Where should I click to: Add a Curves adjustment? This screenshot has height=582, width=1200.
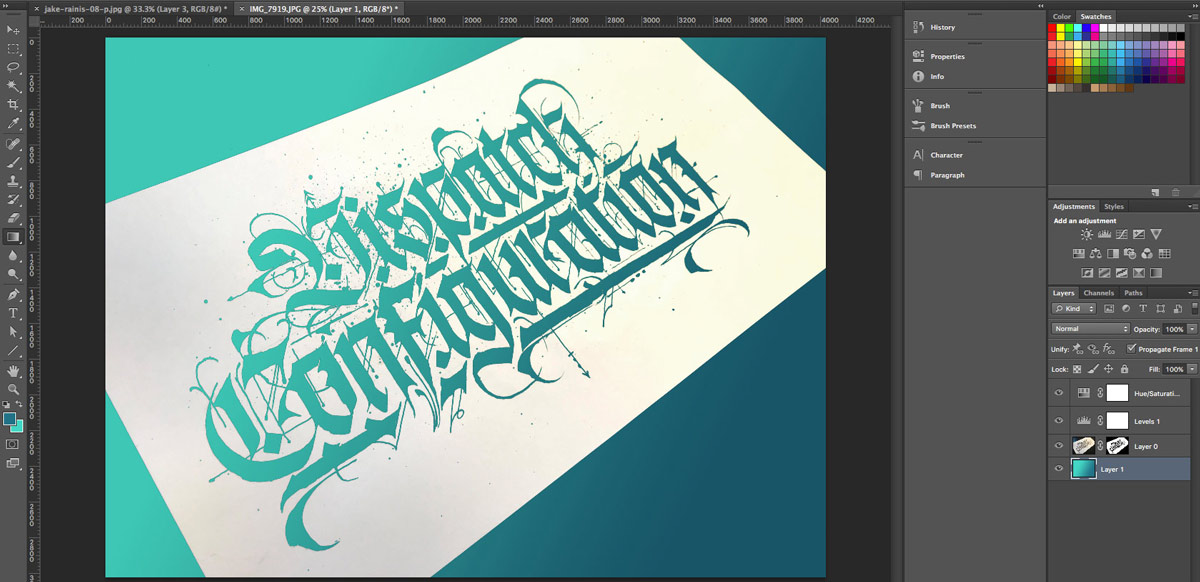tap(1121, 234)
